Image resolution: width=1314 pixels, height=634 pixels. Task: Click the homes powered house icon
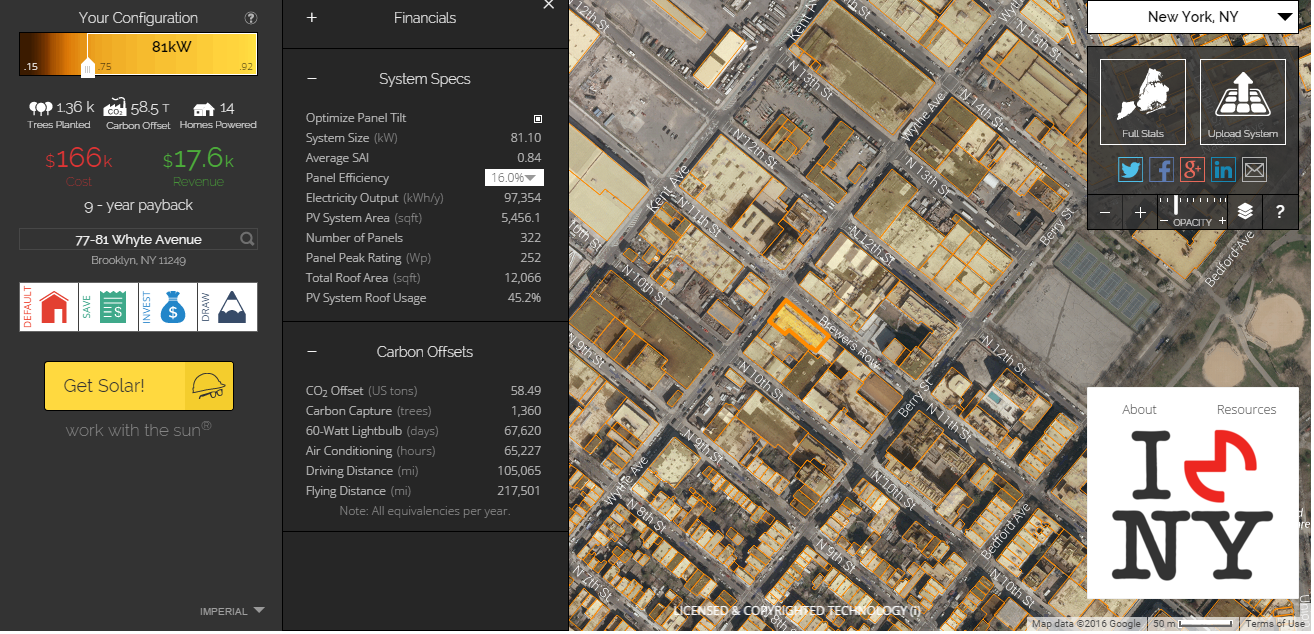(204, 108)
